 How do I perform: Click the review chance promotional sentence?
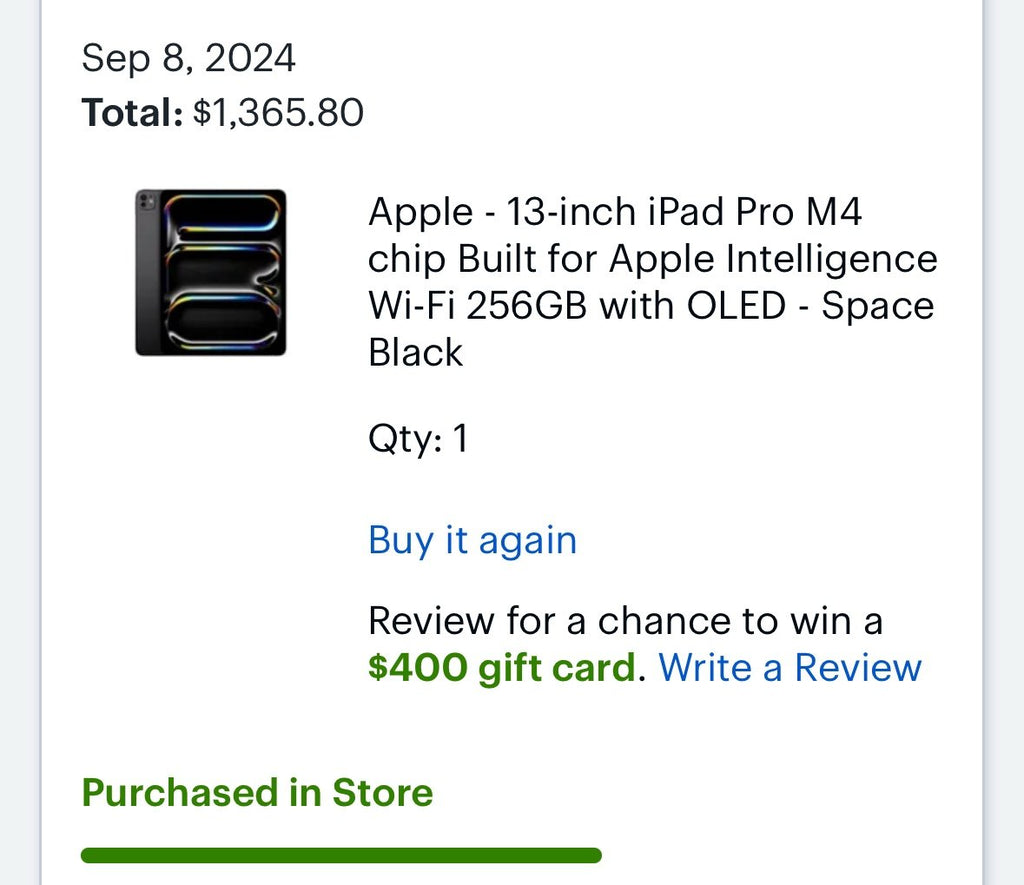[x=626, y=621]
